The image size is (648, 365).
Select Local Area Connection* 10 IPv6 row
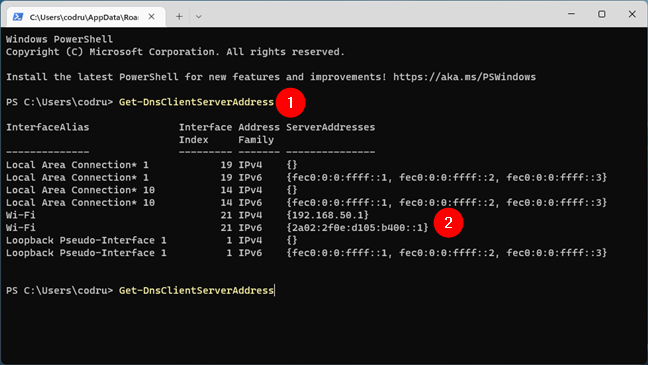306,203
